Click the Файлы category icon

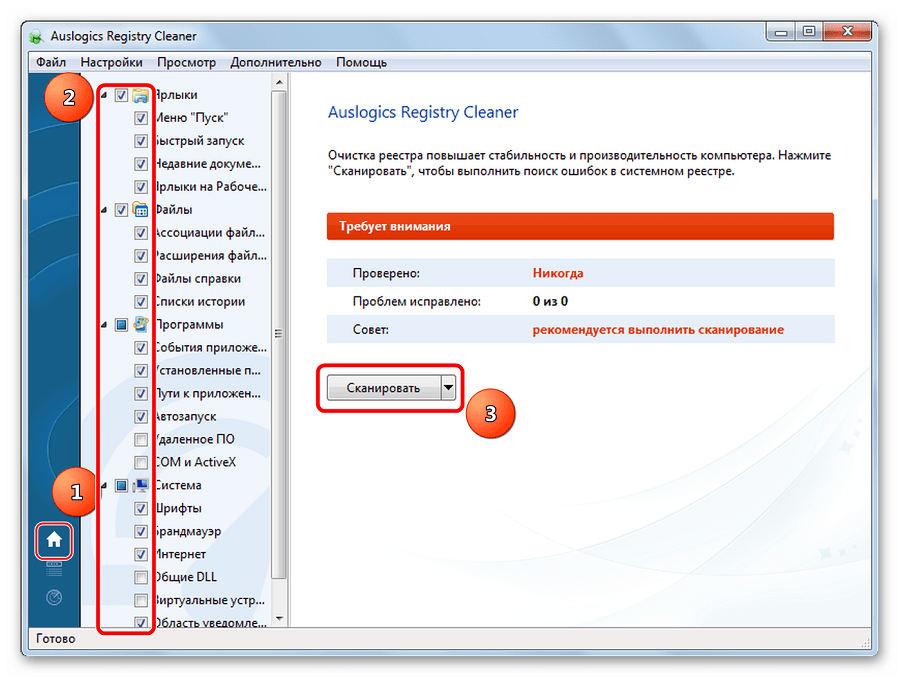point(141,210)
